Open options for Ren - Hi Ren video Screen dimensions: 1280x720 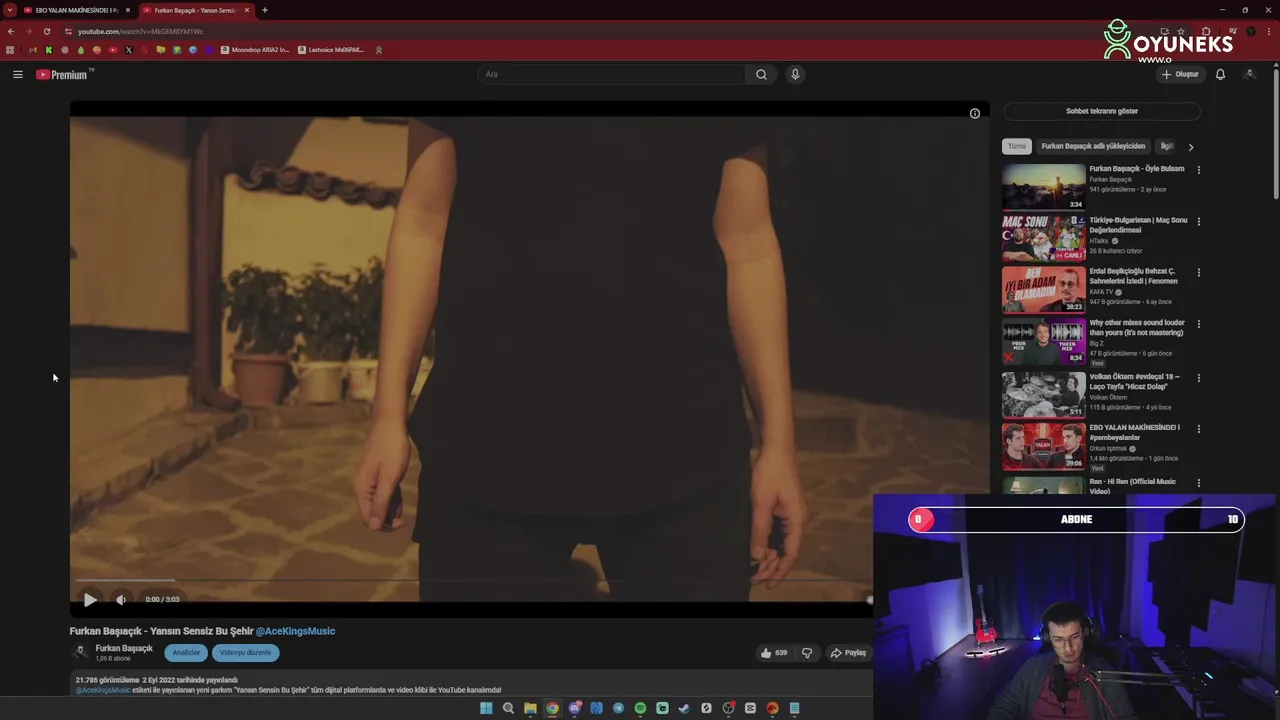click(1198, 483)
